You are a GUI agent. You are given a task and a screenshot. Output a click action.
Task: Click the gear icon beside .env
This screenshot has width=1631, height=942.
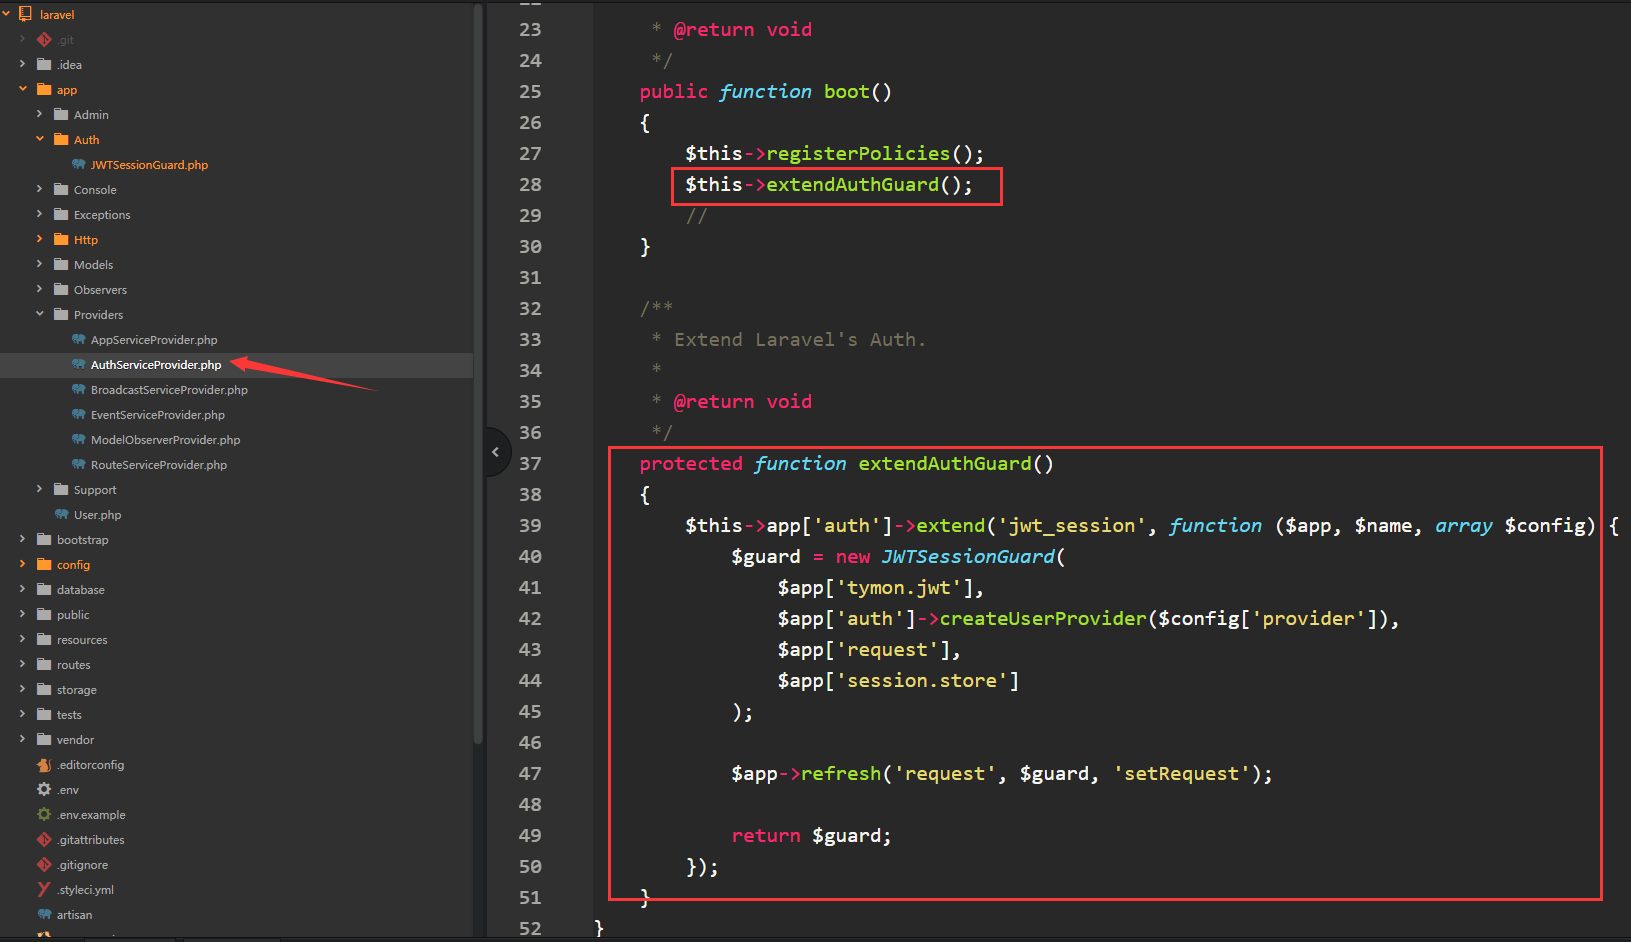click(x=44, y=789)
